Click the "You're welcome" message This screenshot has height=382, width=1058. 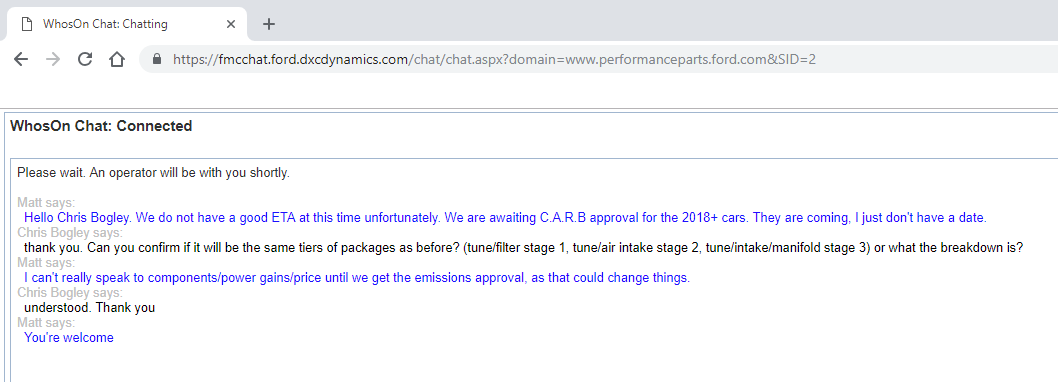tap(69, 337)
